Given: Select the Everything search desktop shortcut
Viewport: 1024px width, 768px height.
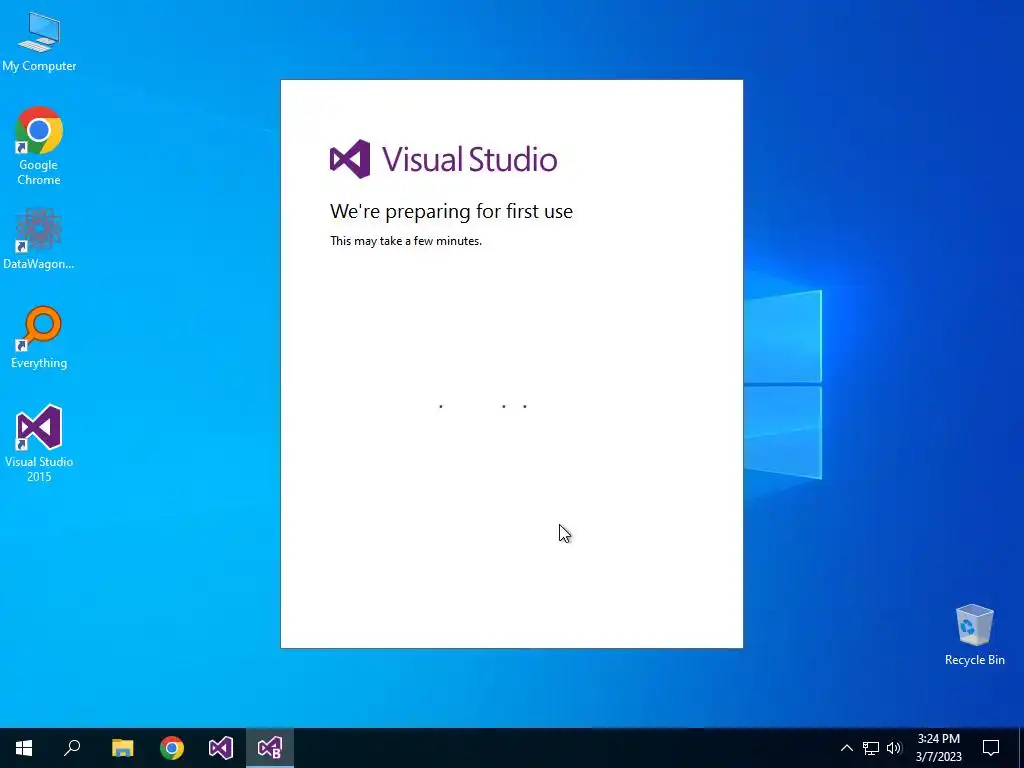Looking at the screenshot, I should (x=39, y=338).
